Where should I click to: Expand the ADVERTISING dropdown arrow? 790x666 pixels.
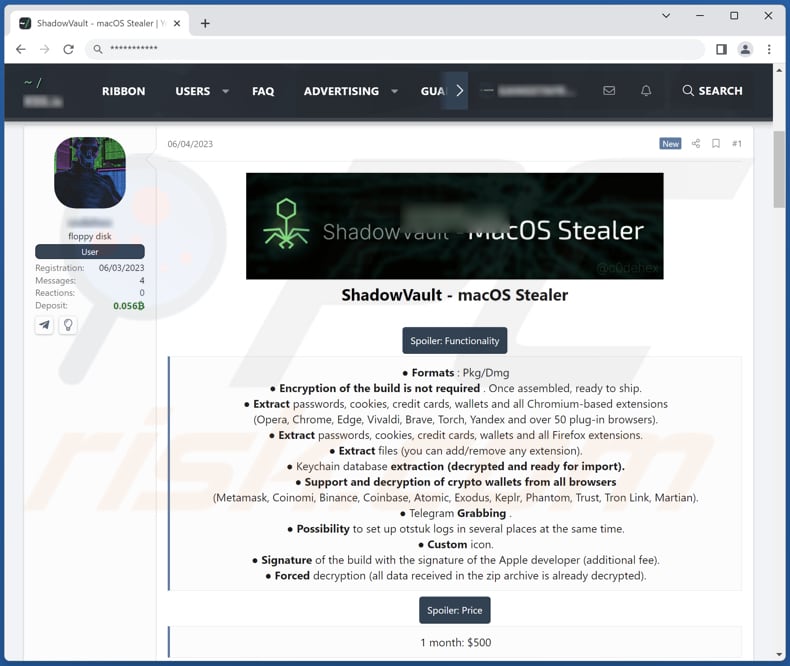coord(394,91)
